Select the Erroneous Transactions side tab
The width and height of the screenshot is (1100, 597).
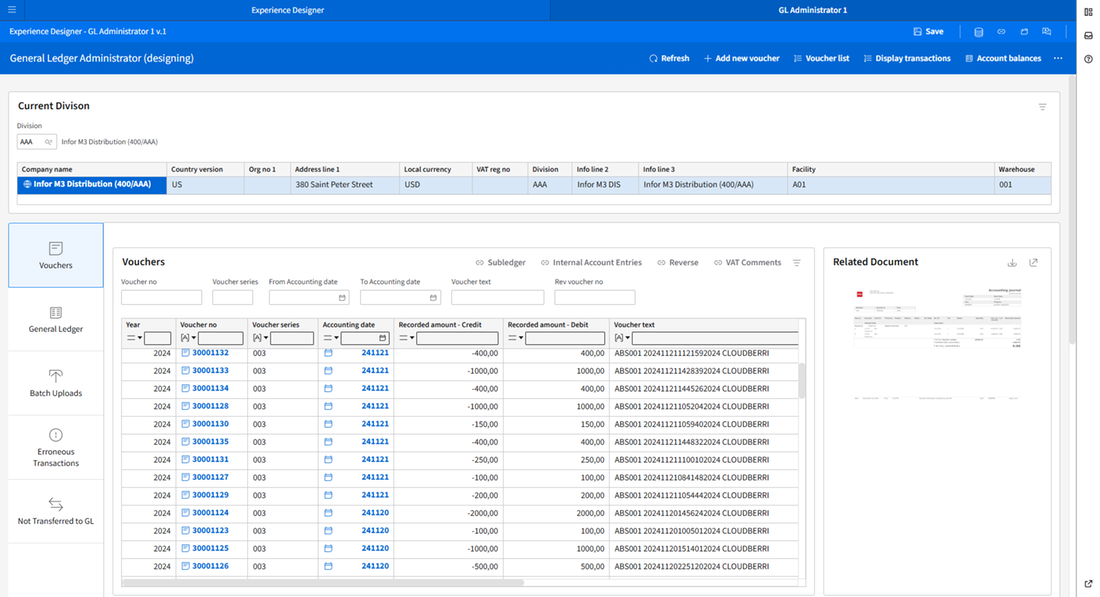(x=56, y=448)
